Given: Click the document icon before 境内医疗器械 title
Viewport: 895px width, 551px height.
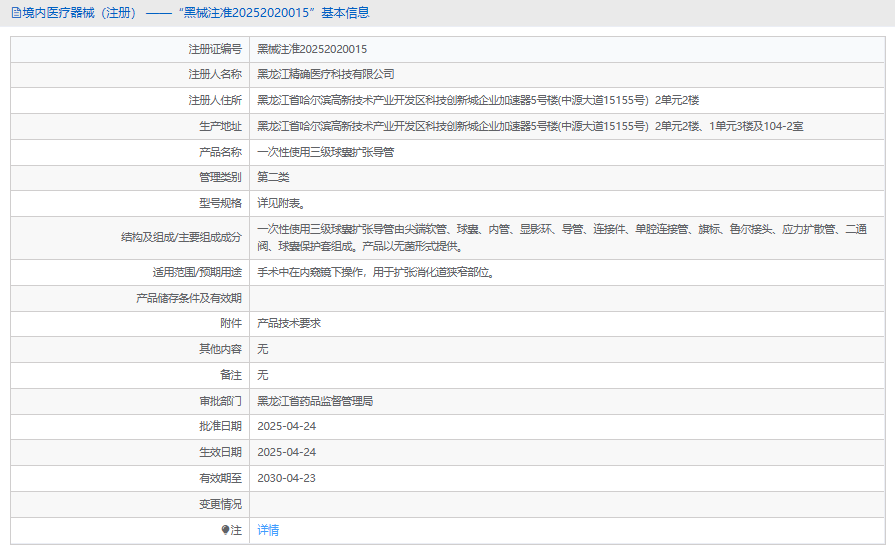Looking at the screenshot, I should click(16, 13).
